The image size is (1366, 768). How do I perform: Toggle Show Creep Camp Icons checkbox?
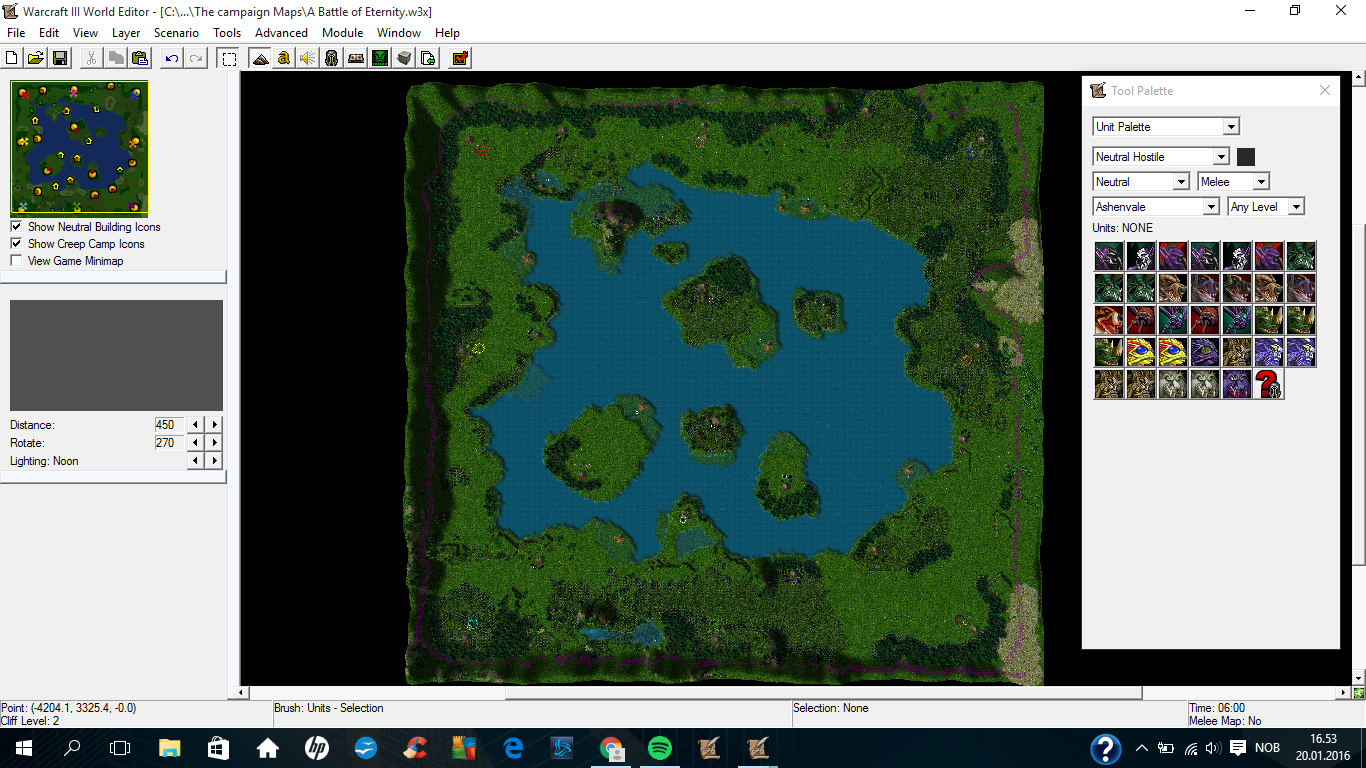point(16,244)
